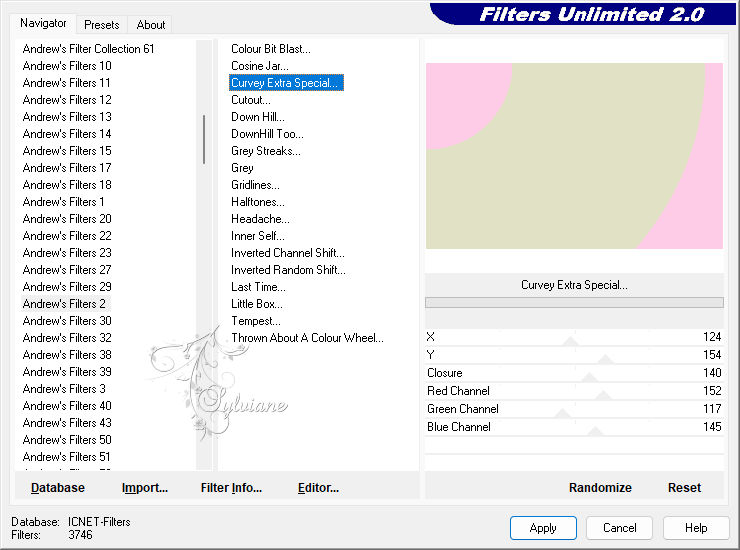Image resolution: width=740 pixels, height=550 pixels.
Task: Choose the Colour Bit Blast... filter
Action: pos(271,49)
